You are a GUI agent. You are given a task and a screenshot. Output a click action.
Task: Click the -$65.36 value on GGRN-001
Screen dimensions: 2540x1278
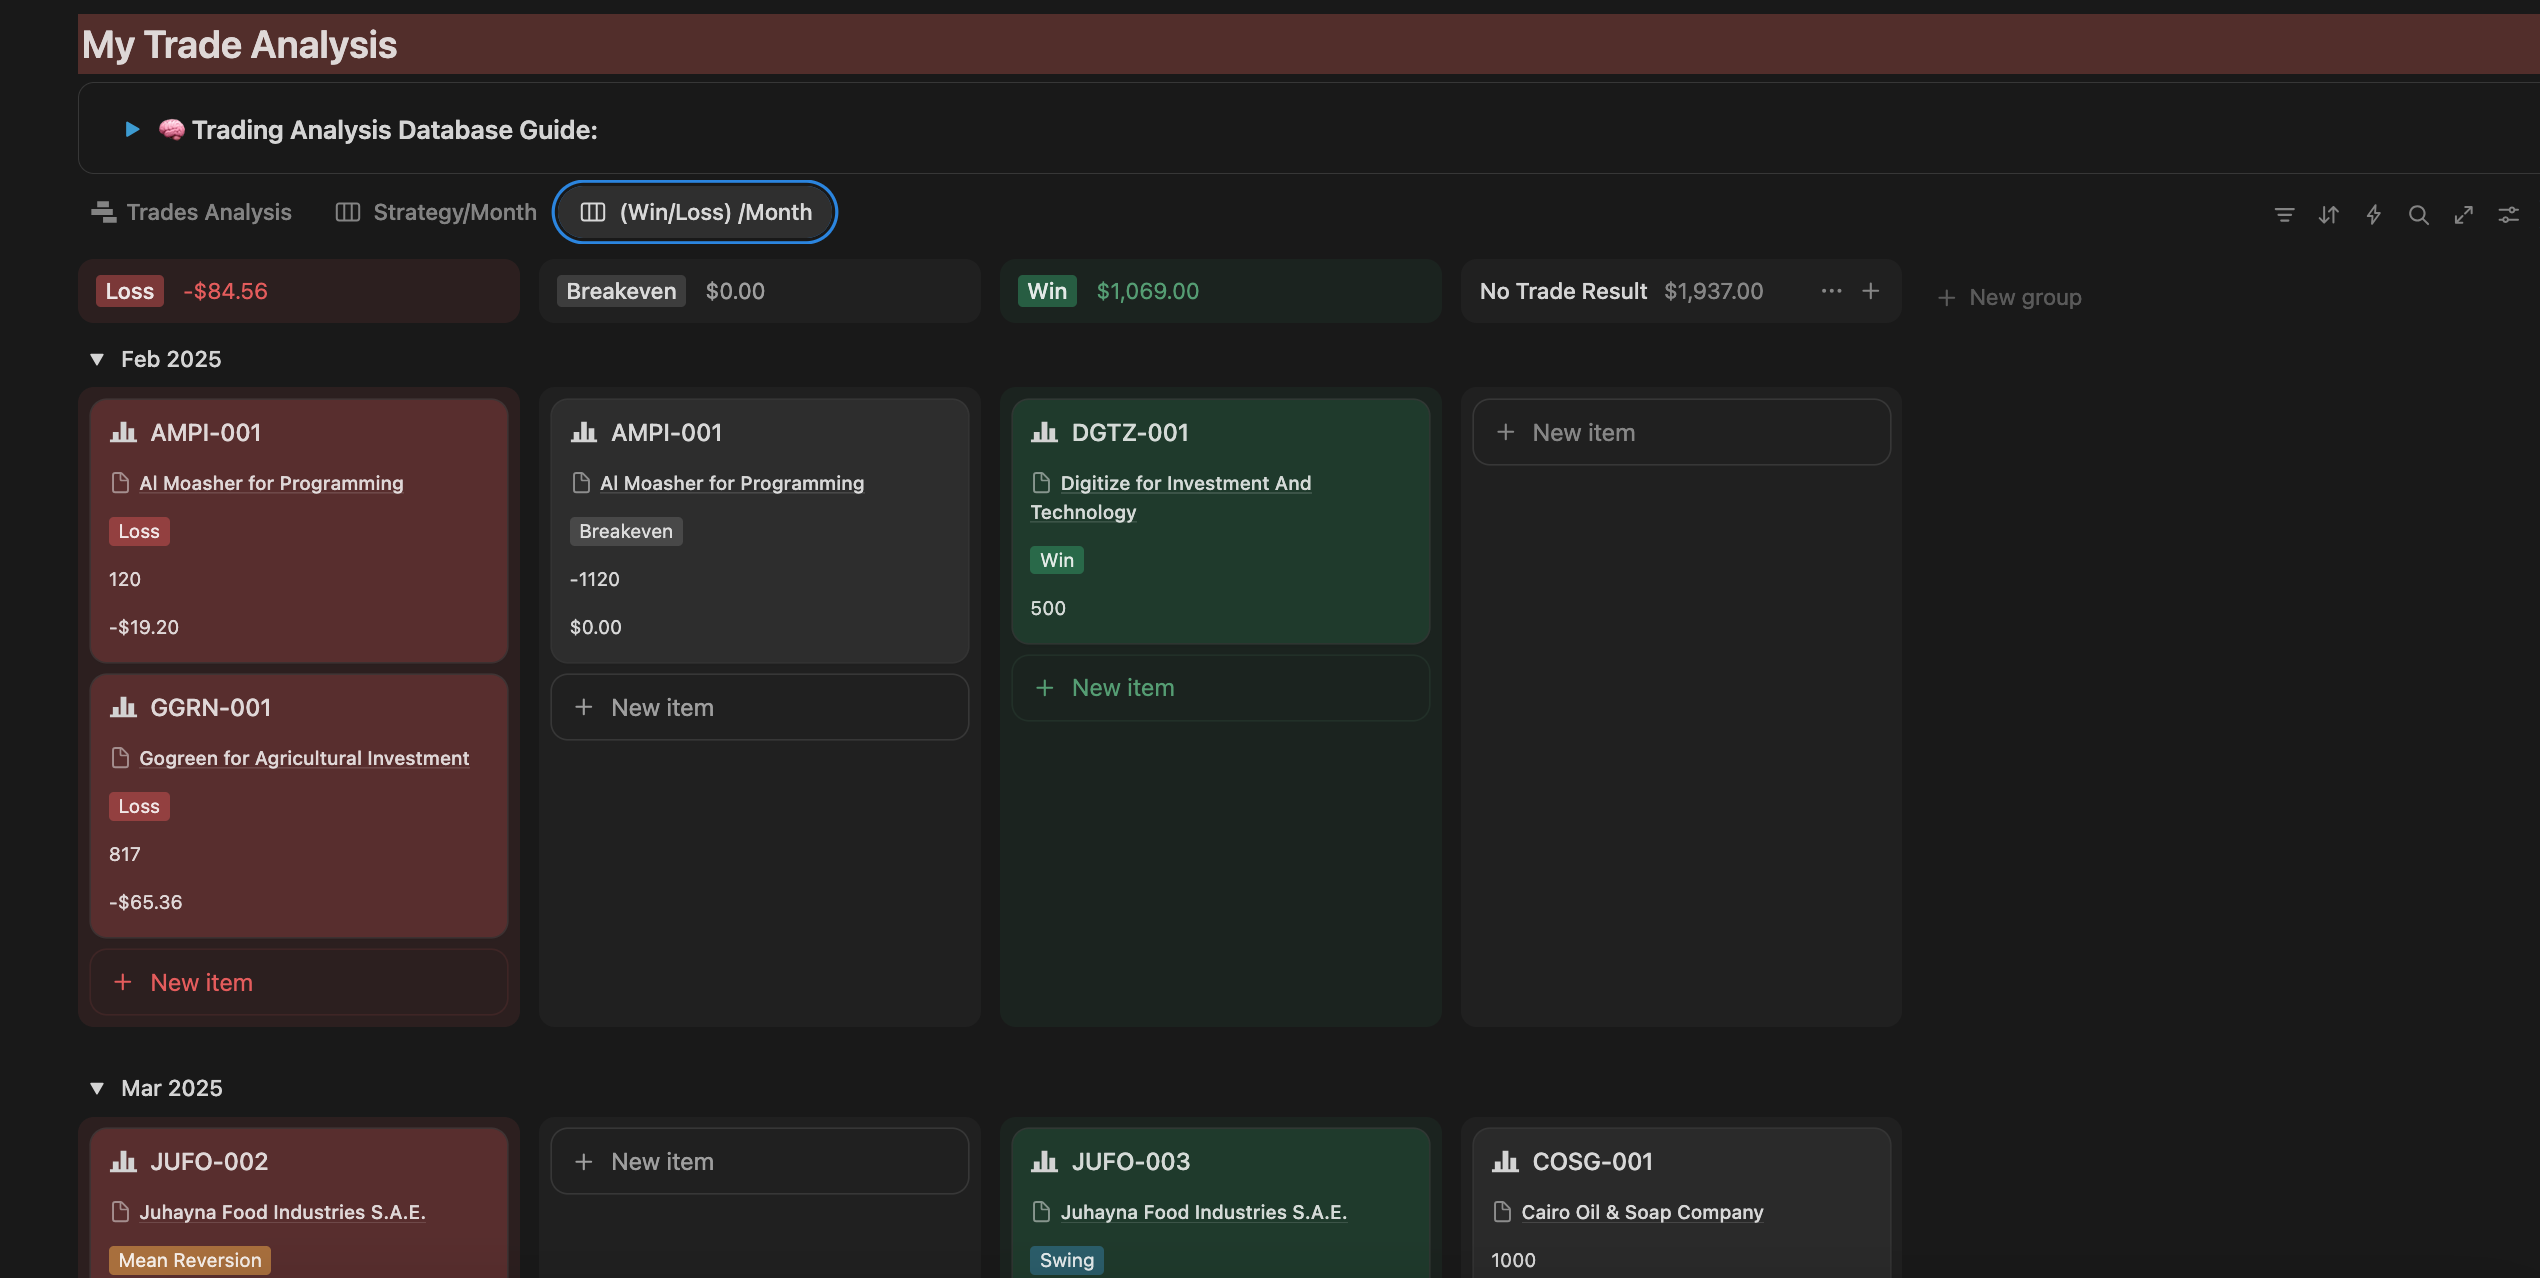[x=145, y=902]
